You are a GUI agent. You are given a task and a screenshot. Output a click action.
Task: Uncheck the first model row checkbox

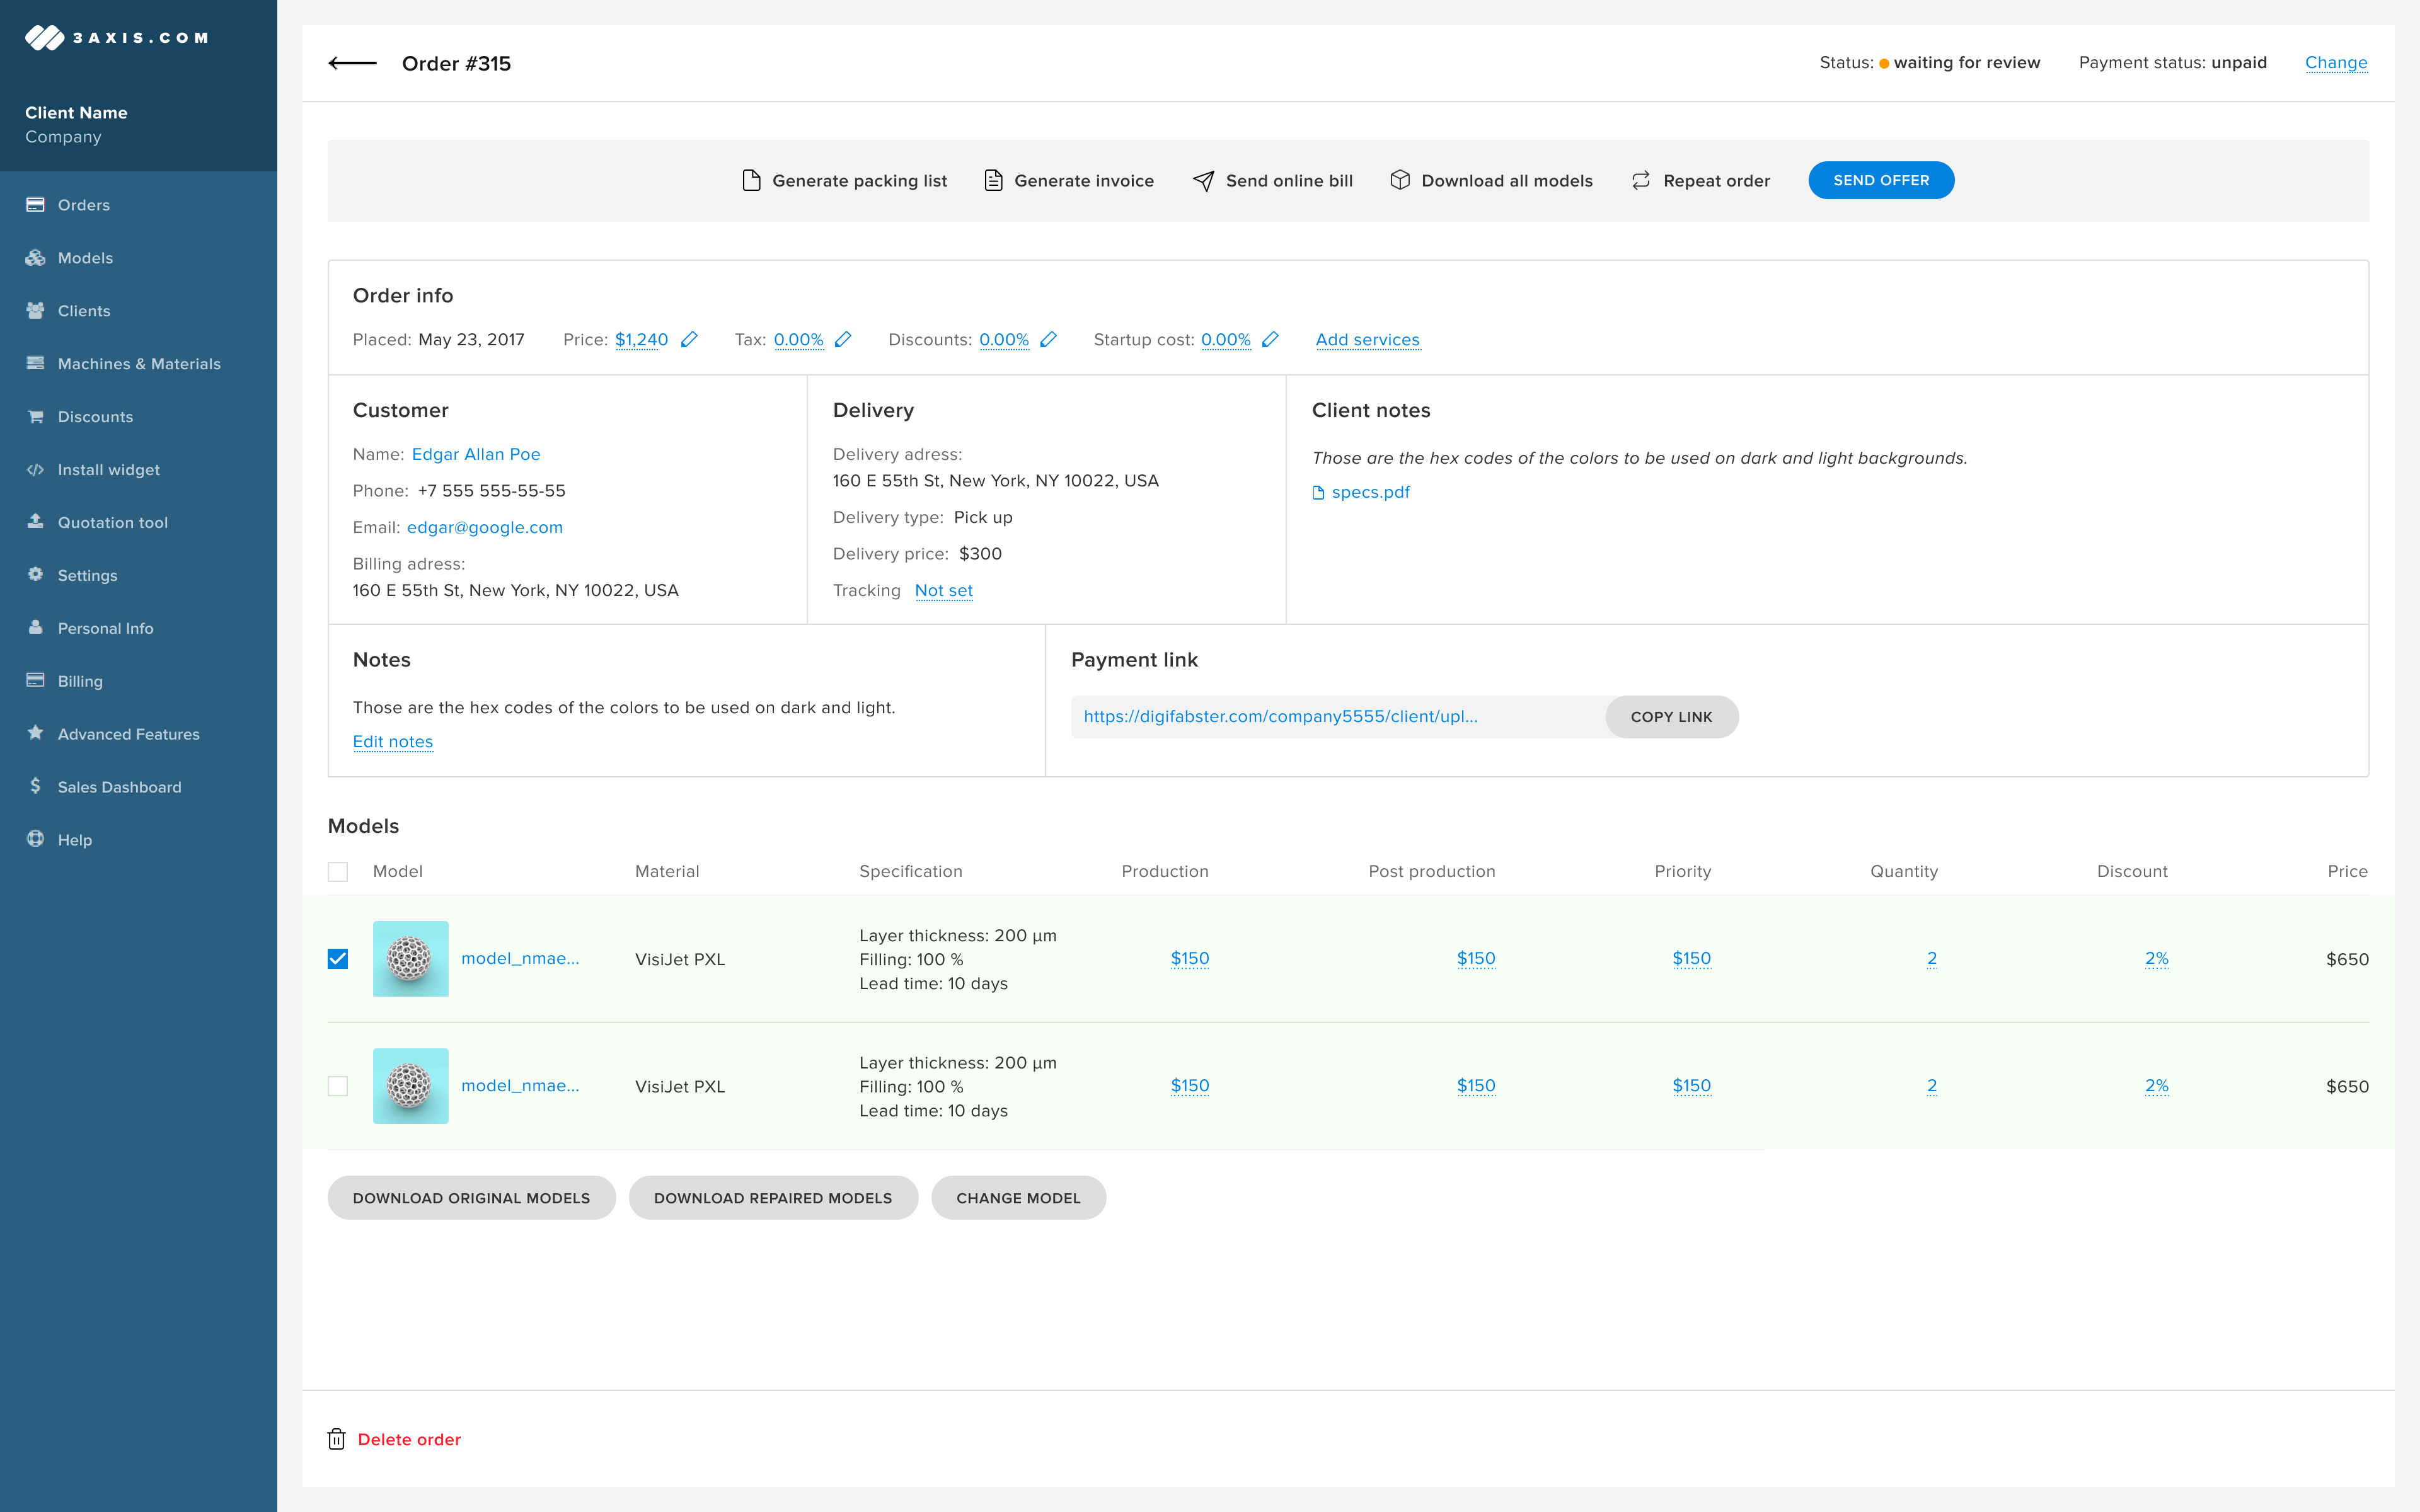click(338, 959)
